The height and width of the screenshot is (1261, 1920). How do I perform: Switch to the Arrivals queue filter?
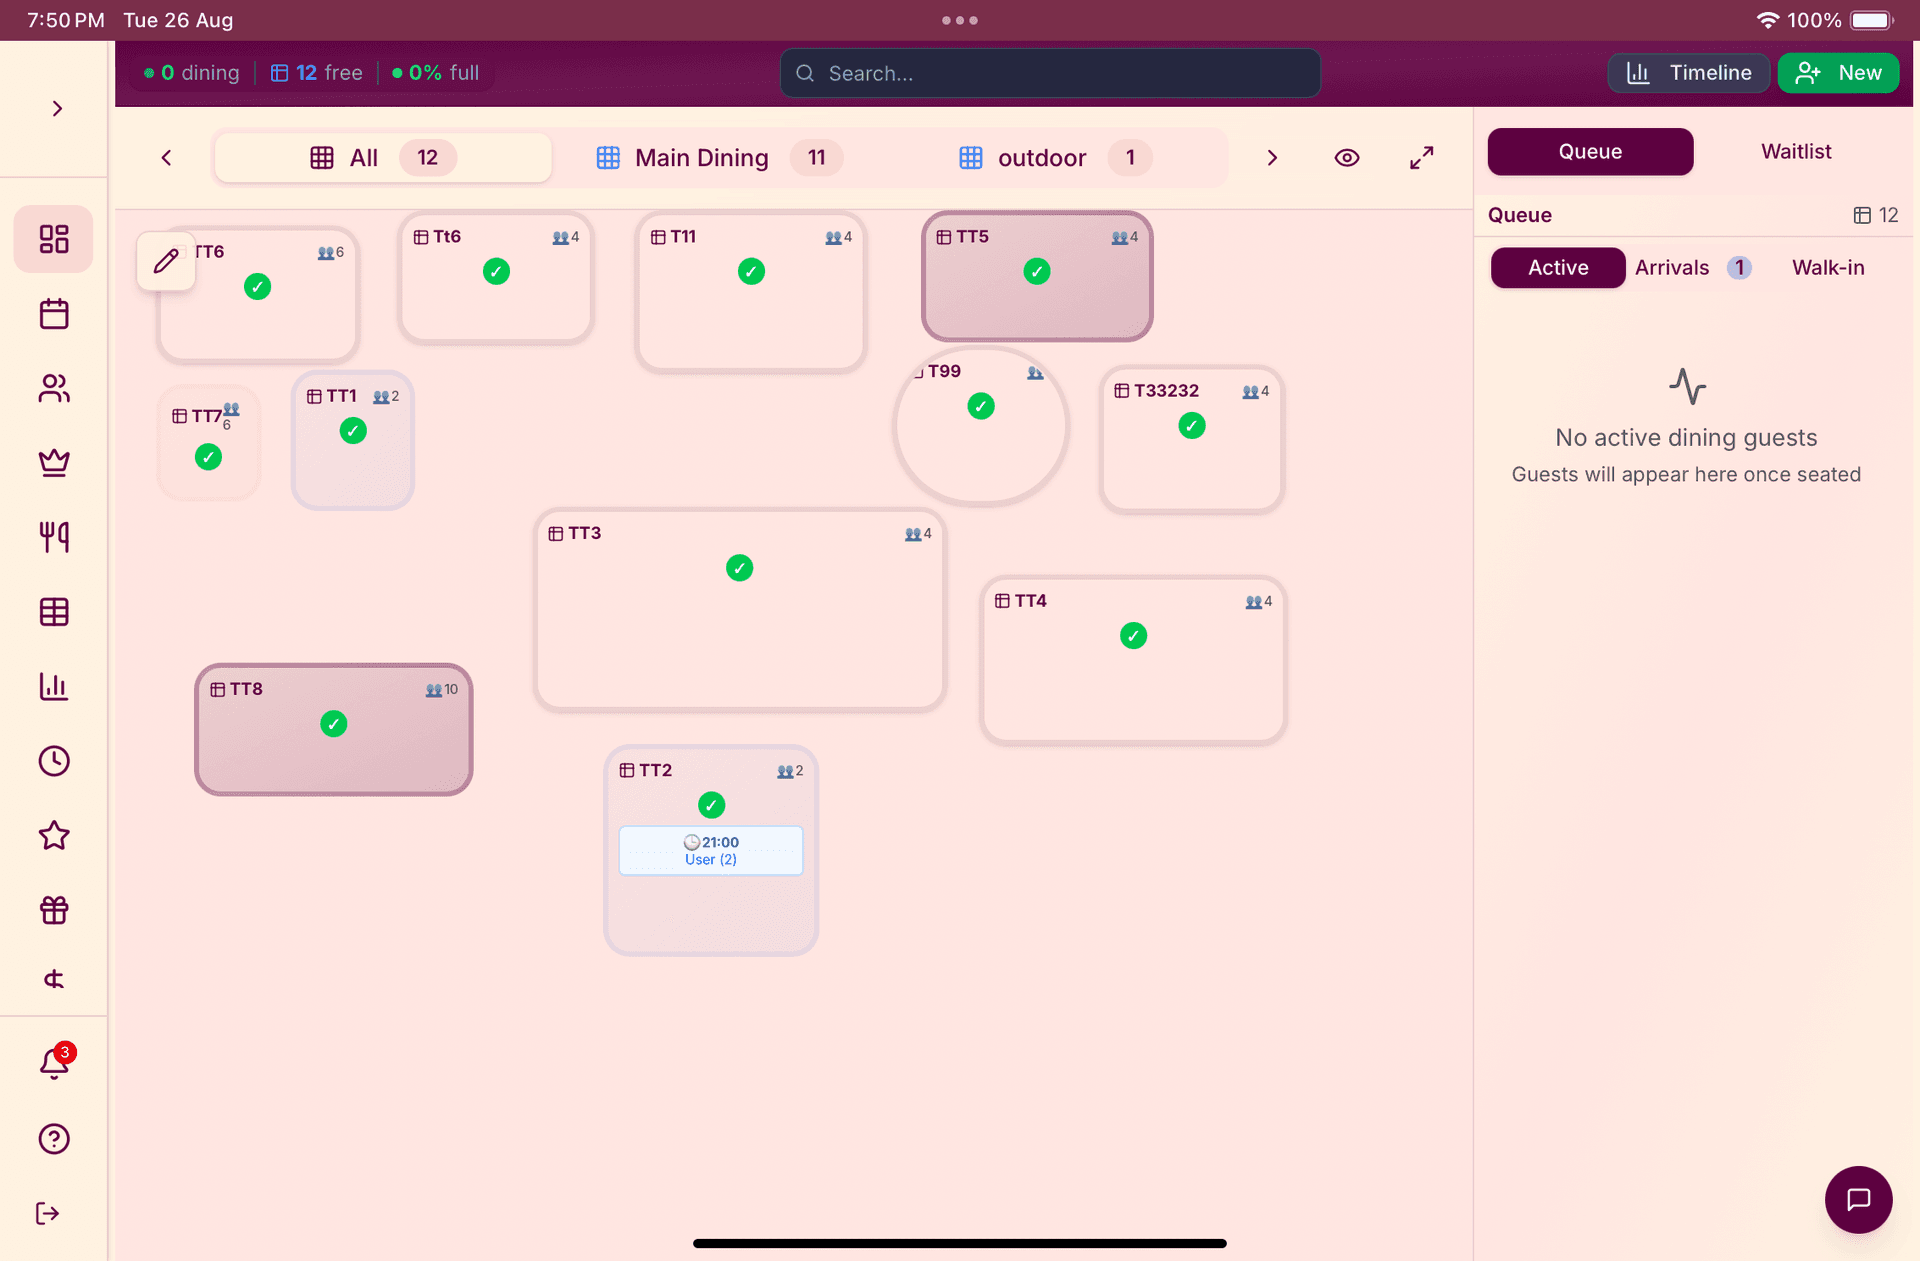(x=1671, y=267)
